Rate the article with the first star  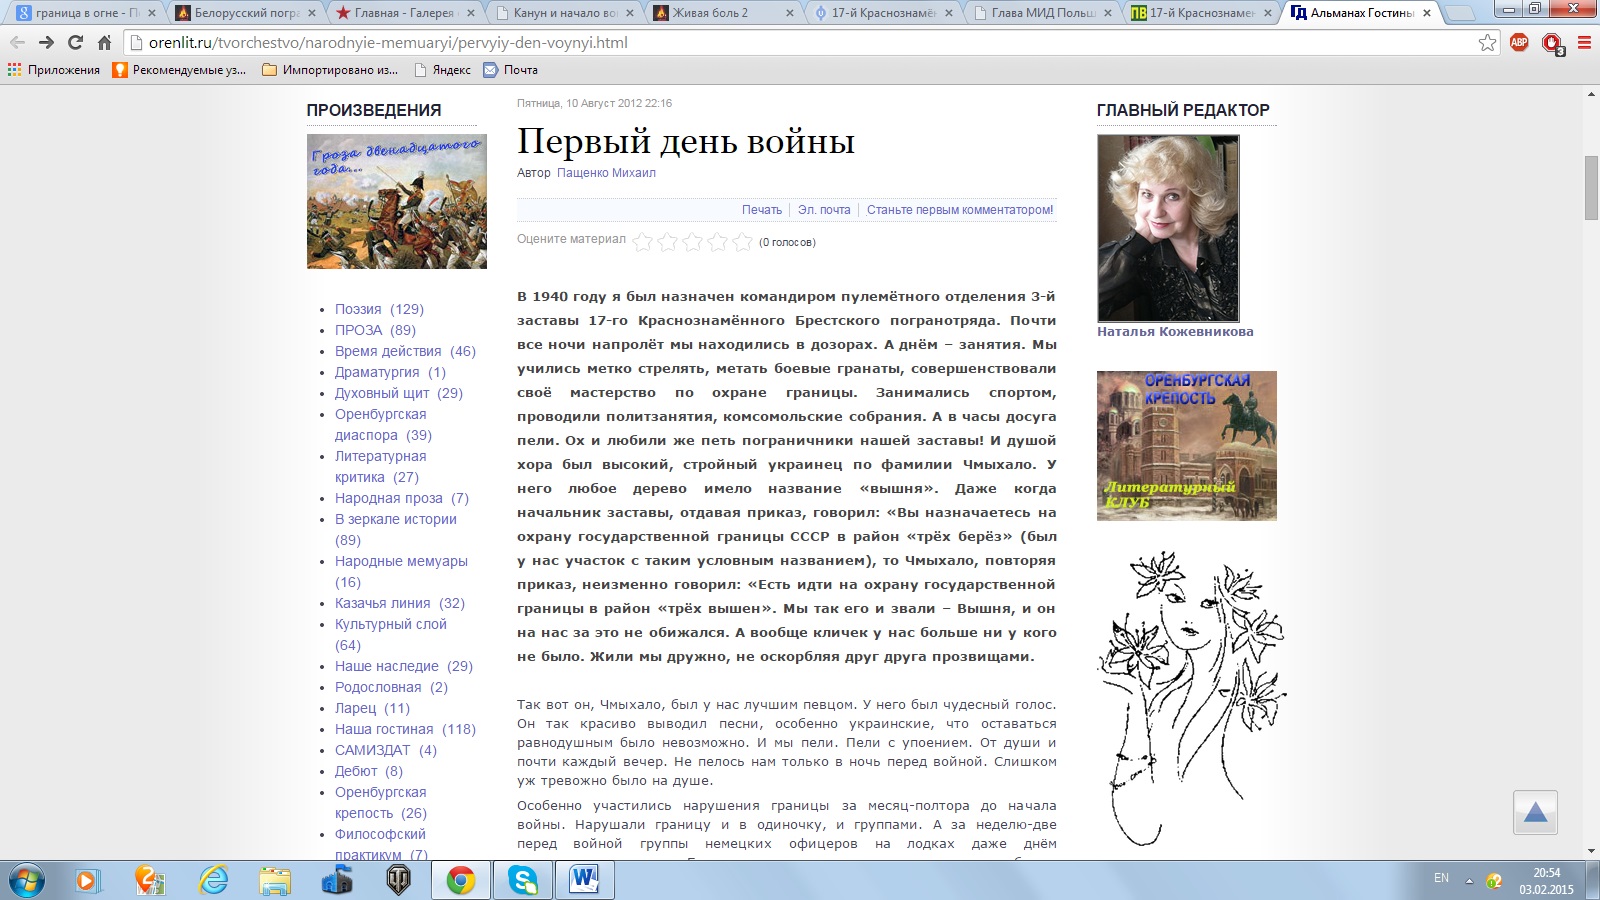tap(643, 242)
